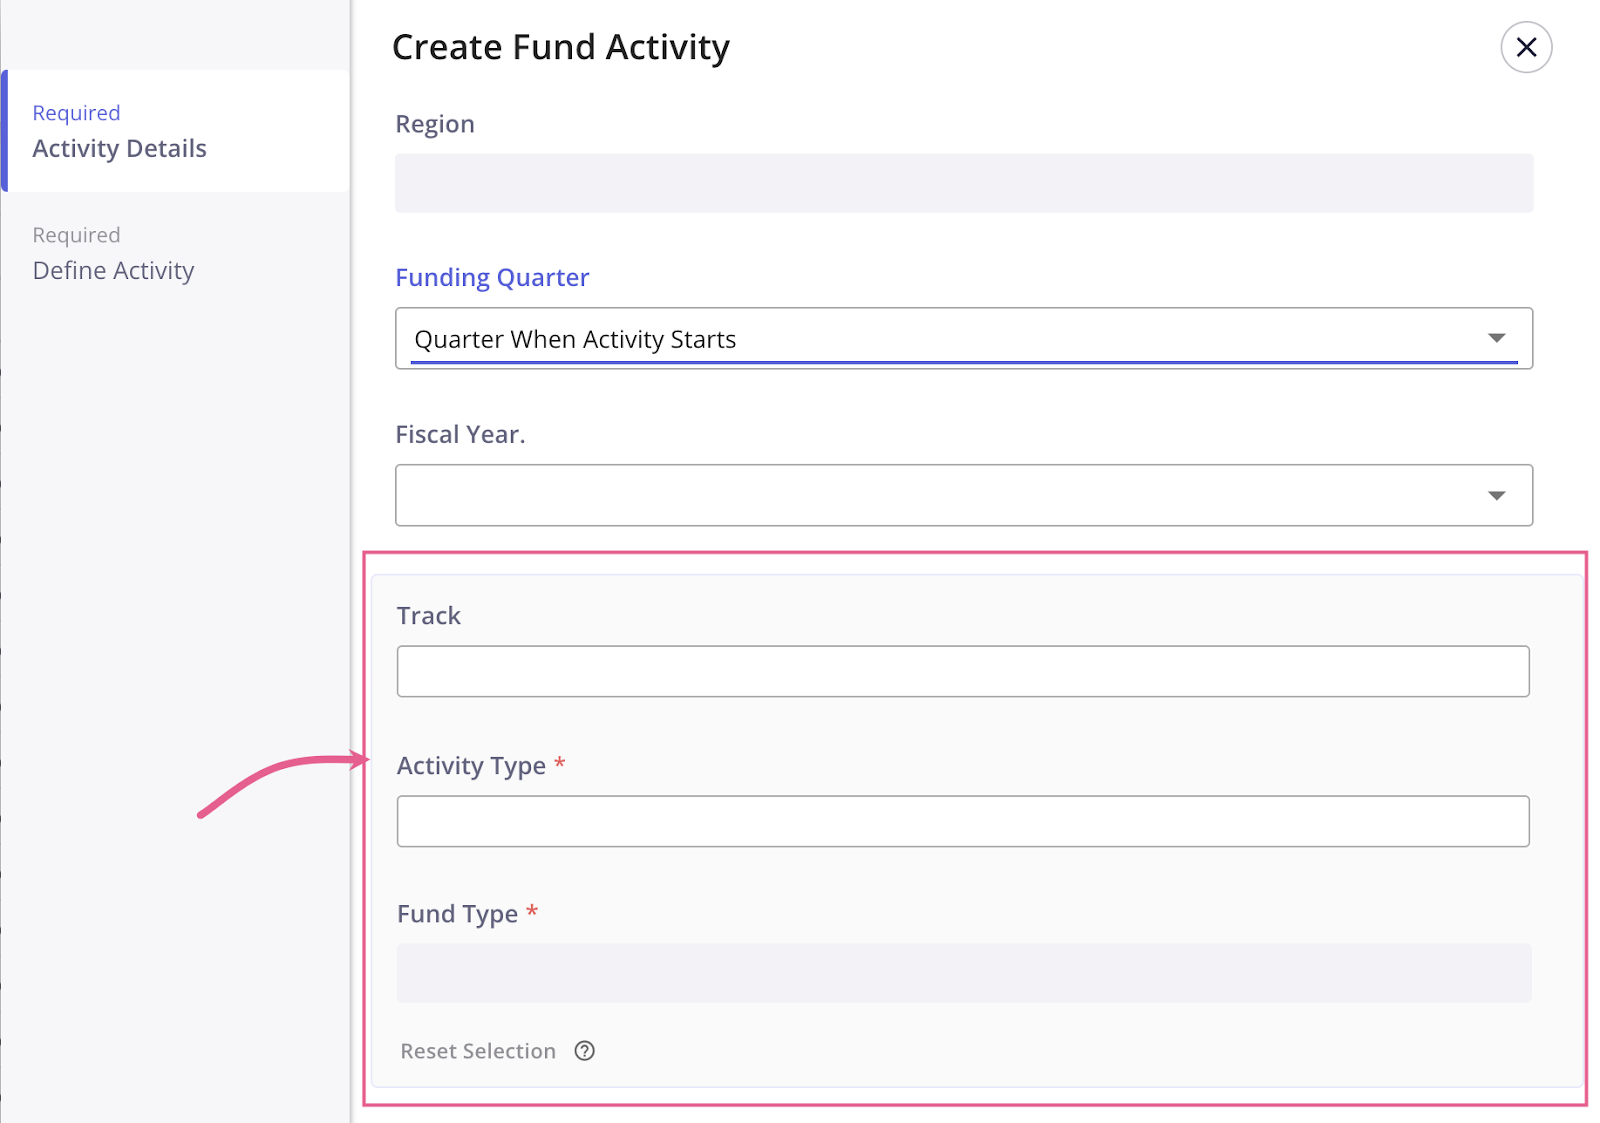
Task: Click the Activity Type label text
Action: pos(471,766)
